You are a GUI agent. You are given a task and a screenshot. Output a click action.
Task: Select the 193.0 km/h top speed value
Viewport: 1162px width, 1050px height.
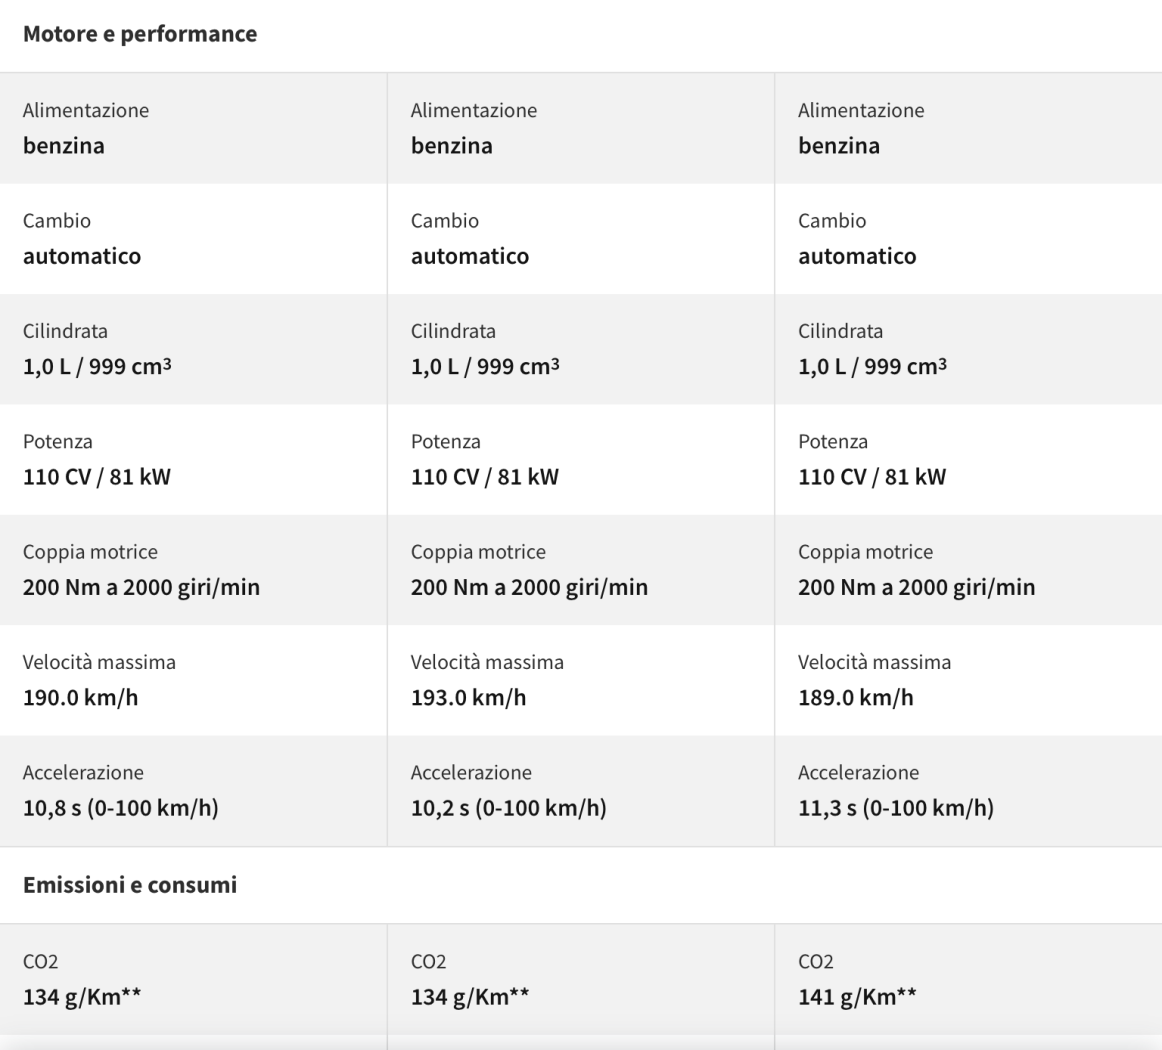pos(468,698)
